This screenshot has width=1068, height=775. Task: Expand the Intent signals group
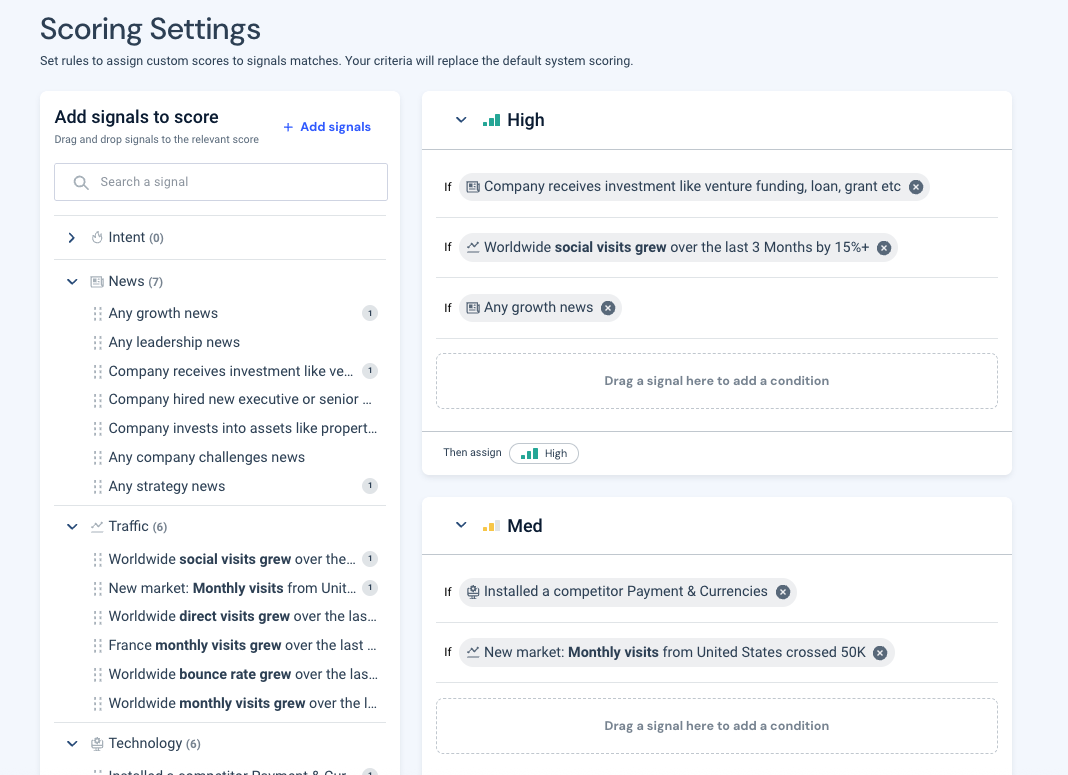[72, 238]
